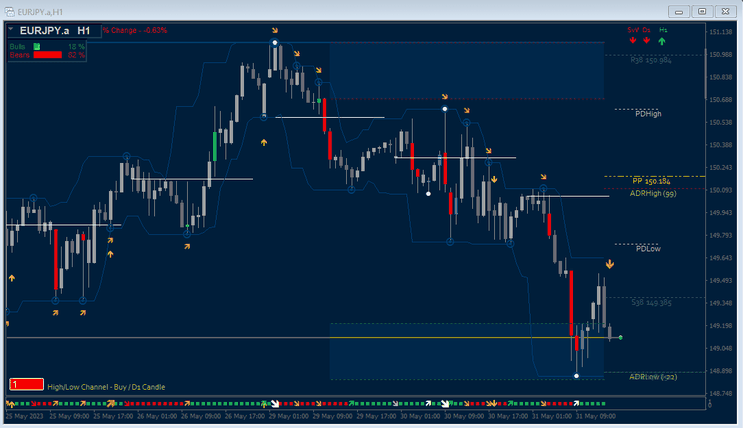Click the orange up arrow at far left chart edge
The image size is (743, 428).
click(x=12, y=278)
